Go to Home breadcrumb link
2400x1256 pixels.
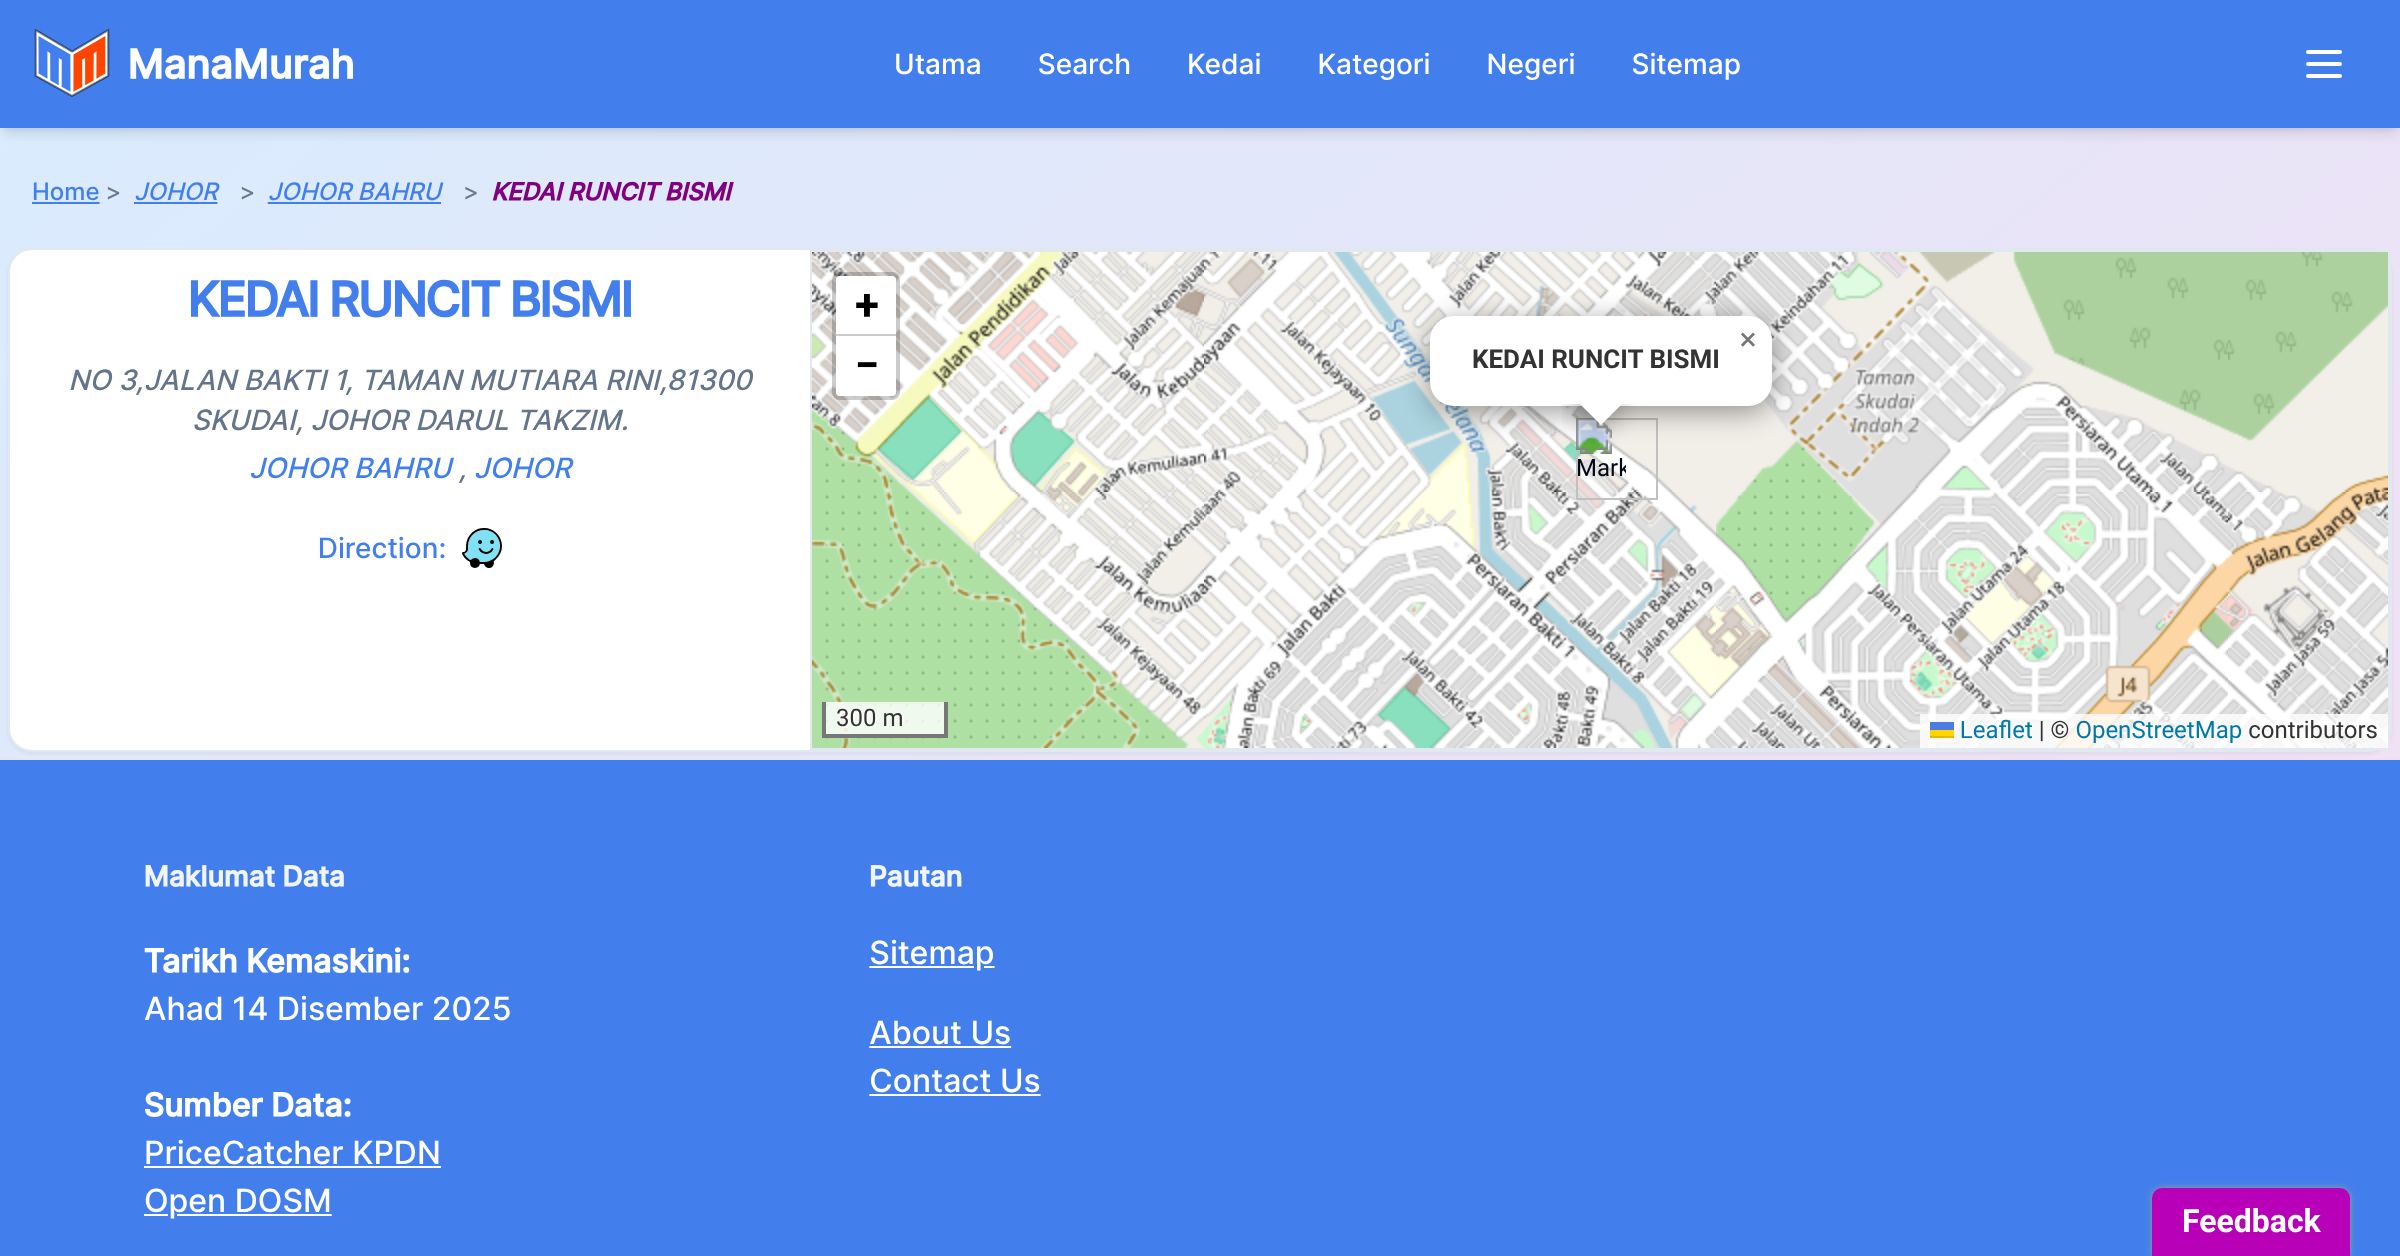(x=65, y=191)
